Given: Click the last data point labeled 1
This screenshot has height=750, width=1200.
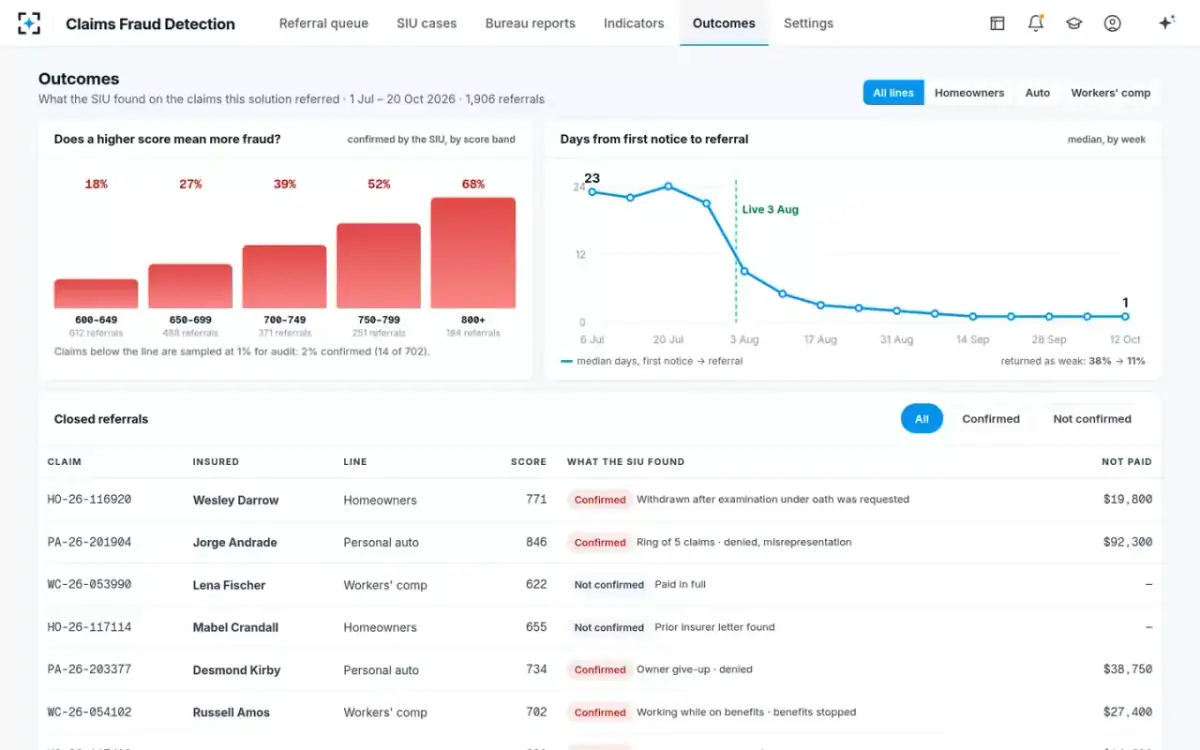Looking at the screenshot, I should 1125,316.
